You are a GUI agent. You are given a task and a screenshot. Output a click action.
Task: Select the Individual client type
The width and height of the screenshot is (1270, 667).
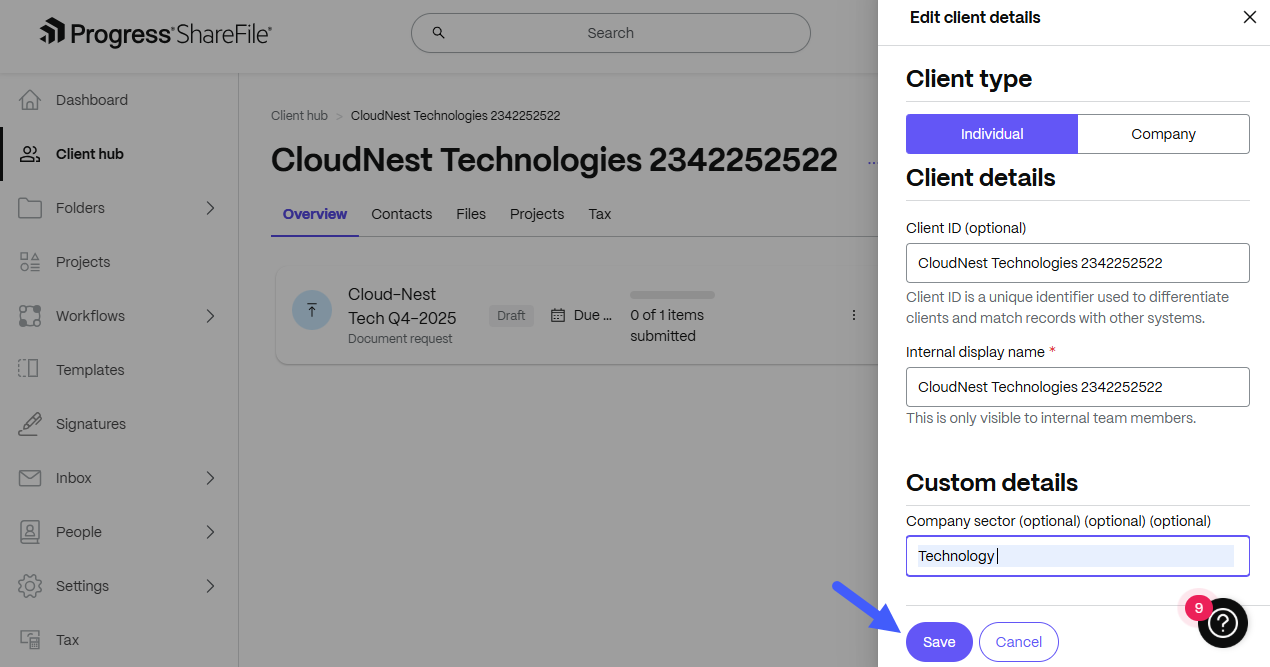click(x=991, y=133)
